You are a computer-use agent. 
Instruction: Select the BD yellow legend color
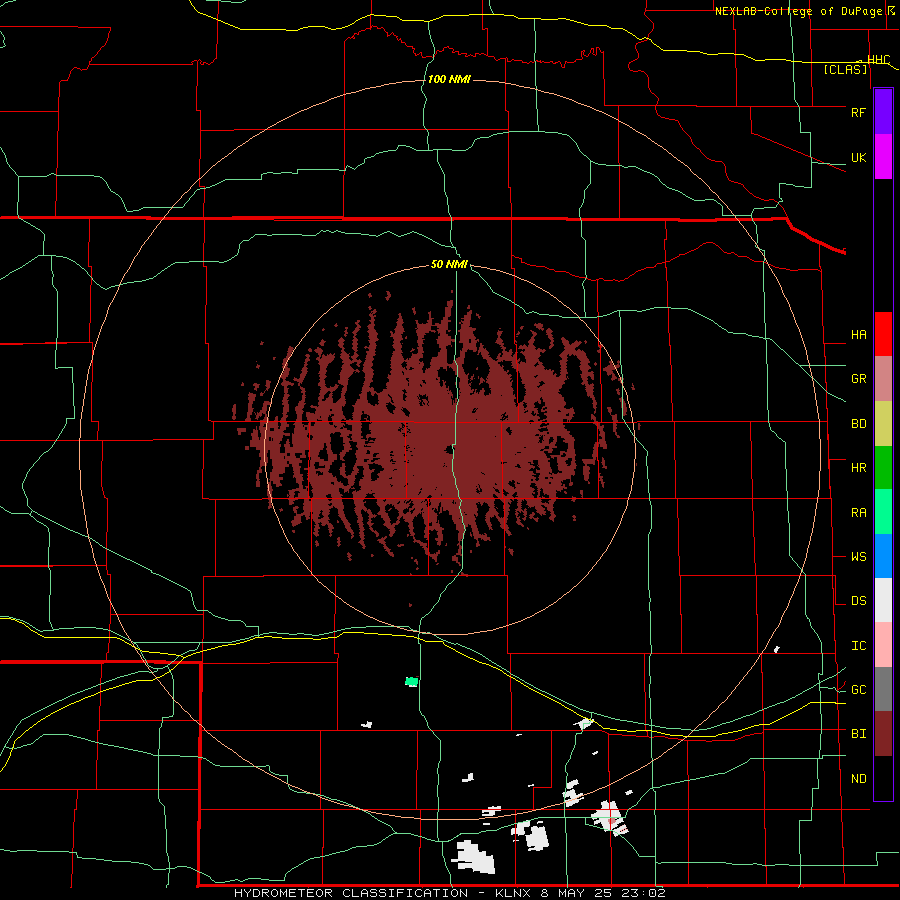[x=883, y=424]
